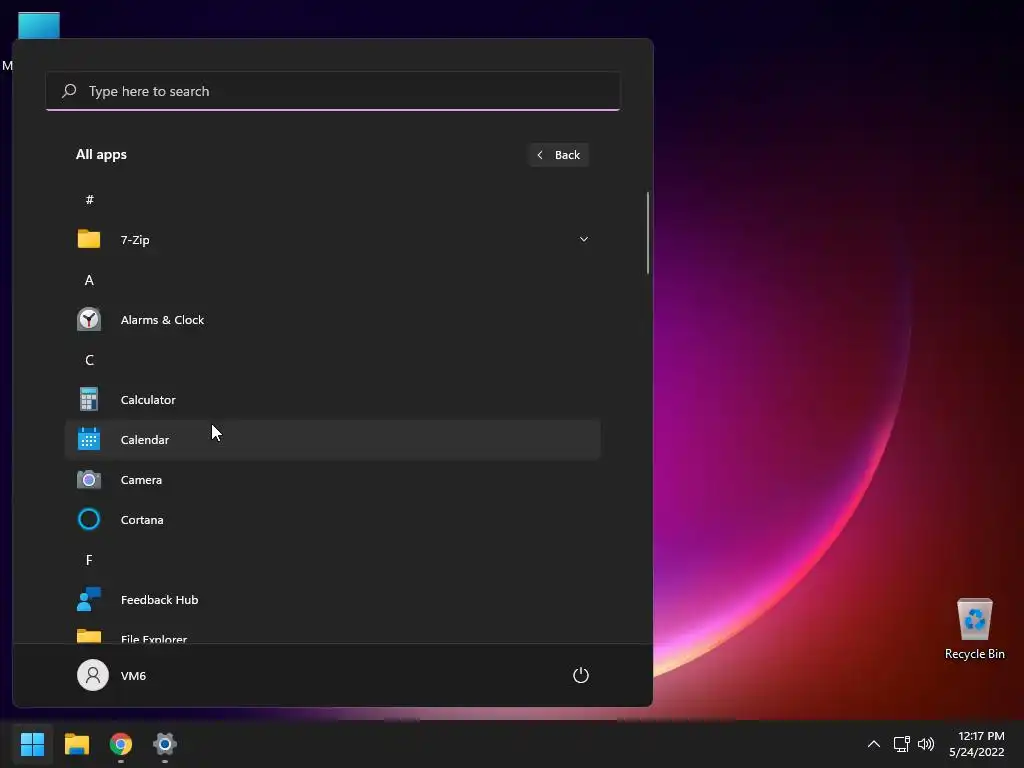Show hidden icons tray chevron

point(874,744)
